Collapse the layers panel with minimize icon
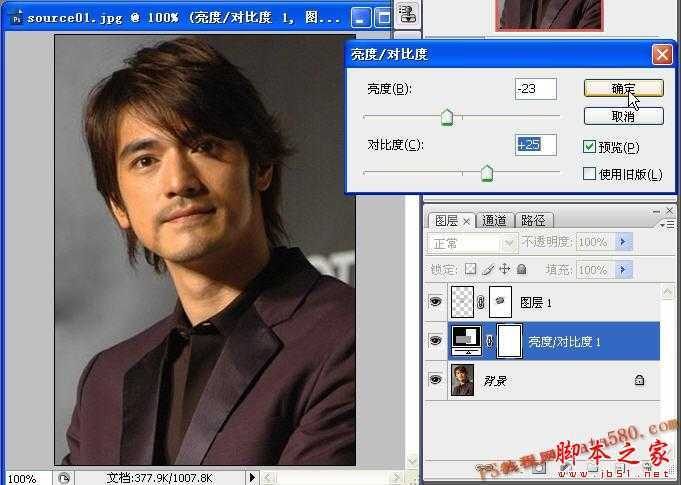Viewport: 681px width, 485px height. pyautogui.click(x=656, y=211)
